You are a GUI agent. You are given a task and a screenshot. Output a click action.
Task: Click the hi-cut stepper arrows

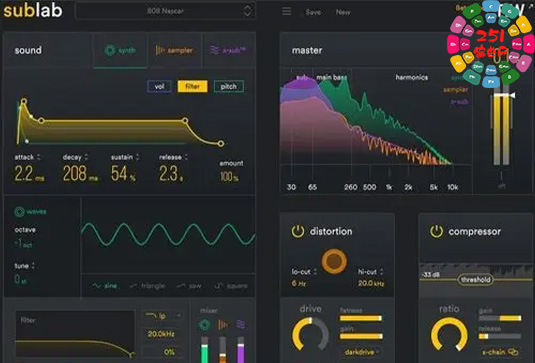[x=381, y=272]
